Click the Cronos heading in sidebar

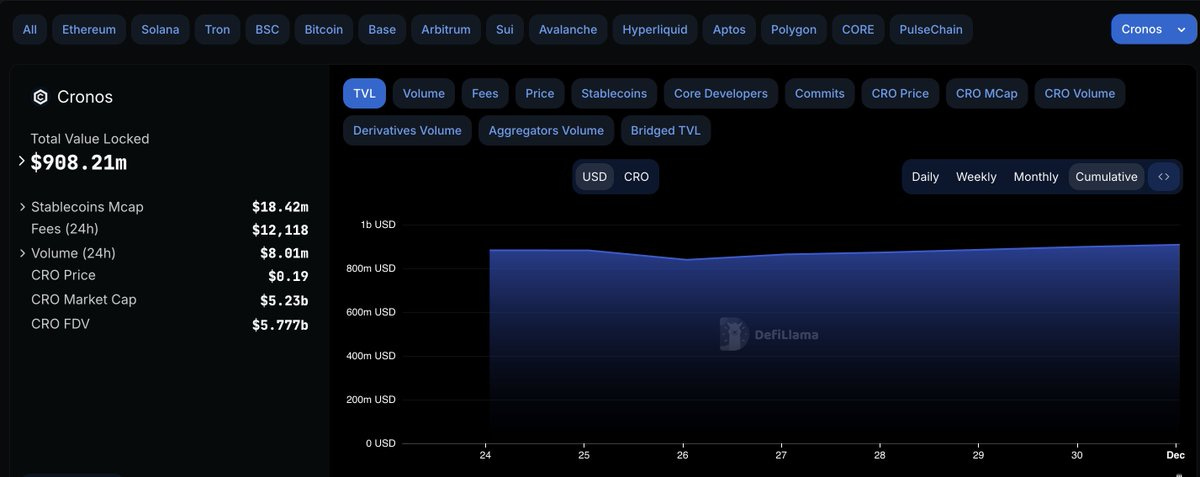point(85,97)
